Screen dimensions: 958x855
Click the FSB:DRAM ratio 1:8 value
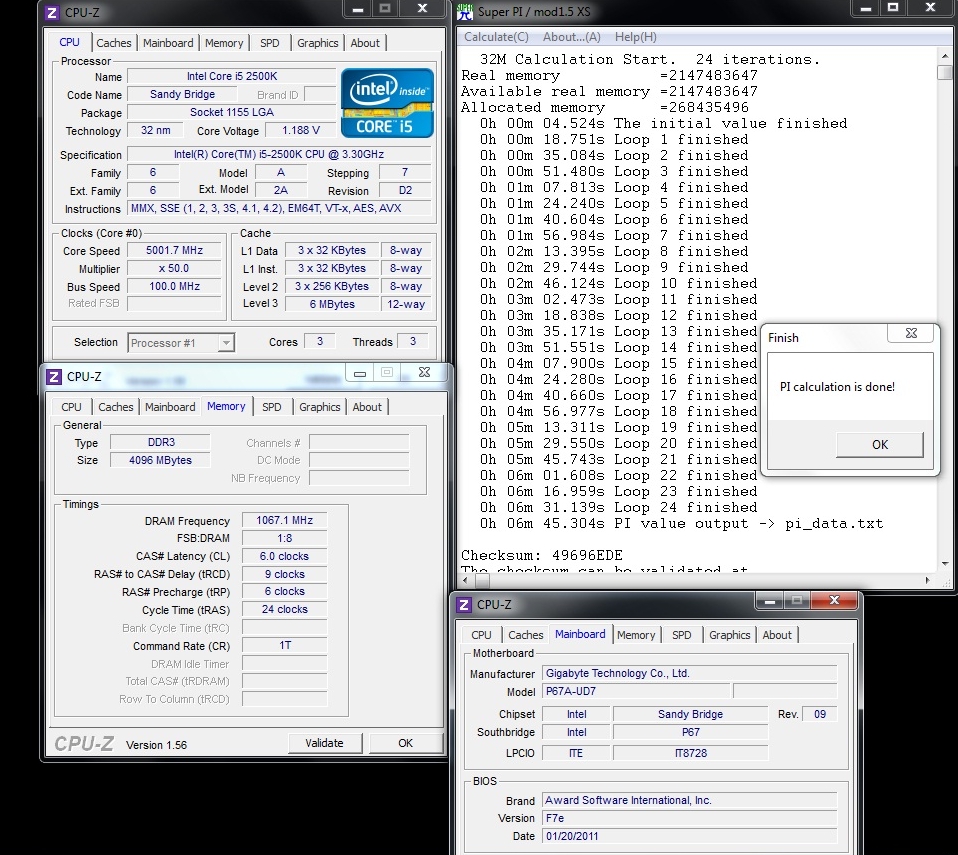click(x=284, y=538)
